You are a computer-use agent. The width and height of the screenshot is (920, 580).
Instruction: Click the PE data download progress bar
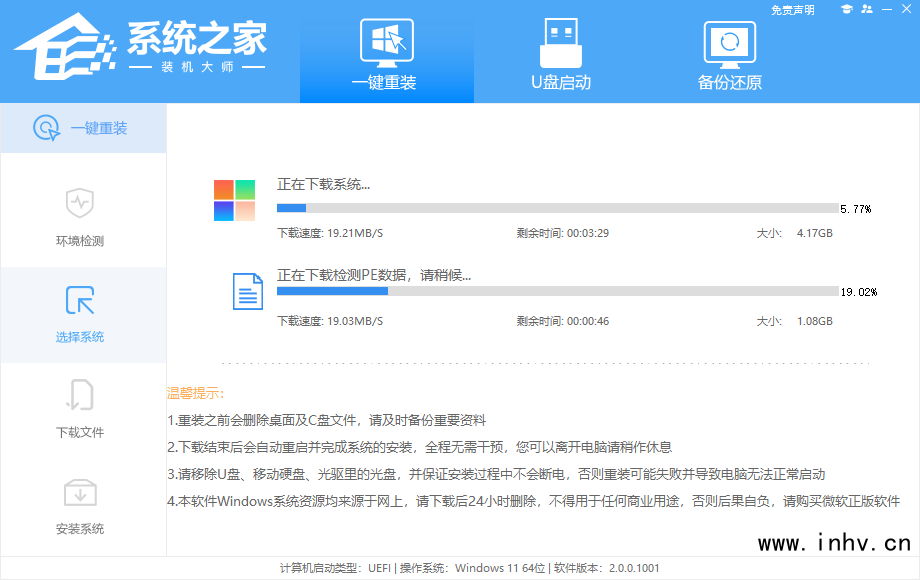point(557,291)
